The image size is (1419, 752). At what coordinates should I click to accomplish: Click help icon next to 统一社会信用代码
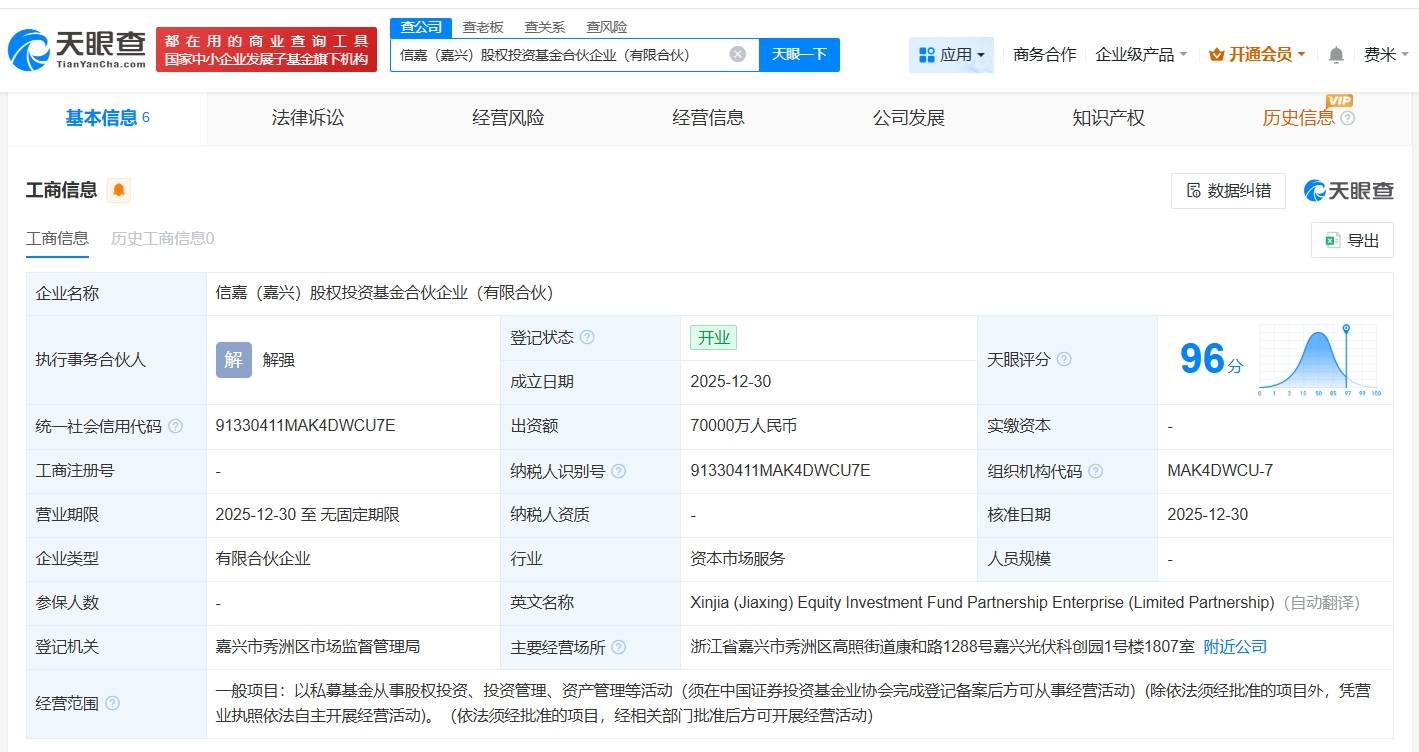176,427
